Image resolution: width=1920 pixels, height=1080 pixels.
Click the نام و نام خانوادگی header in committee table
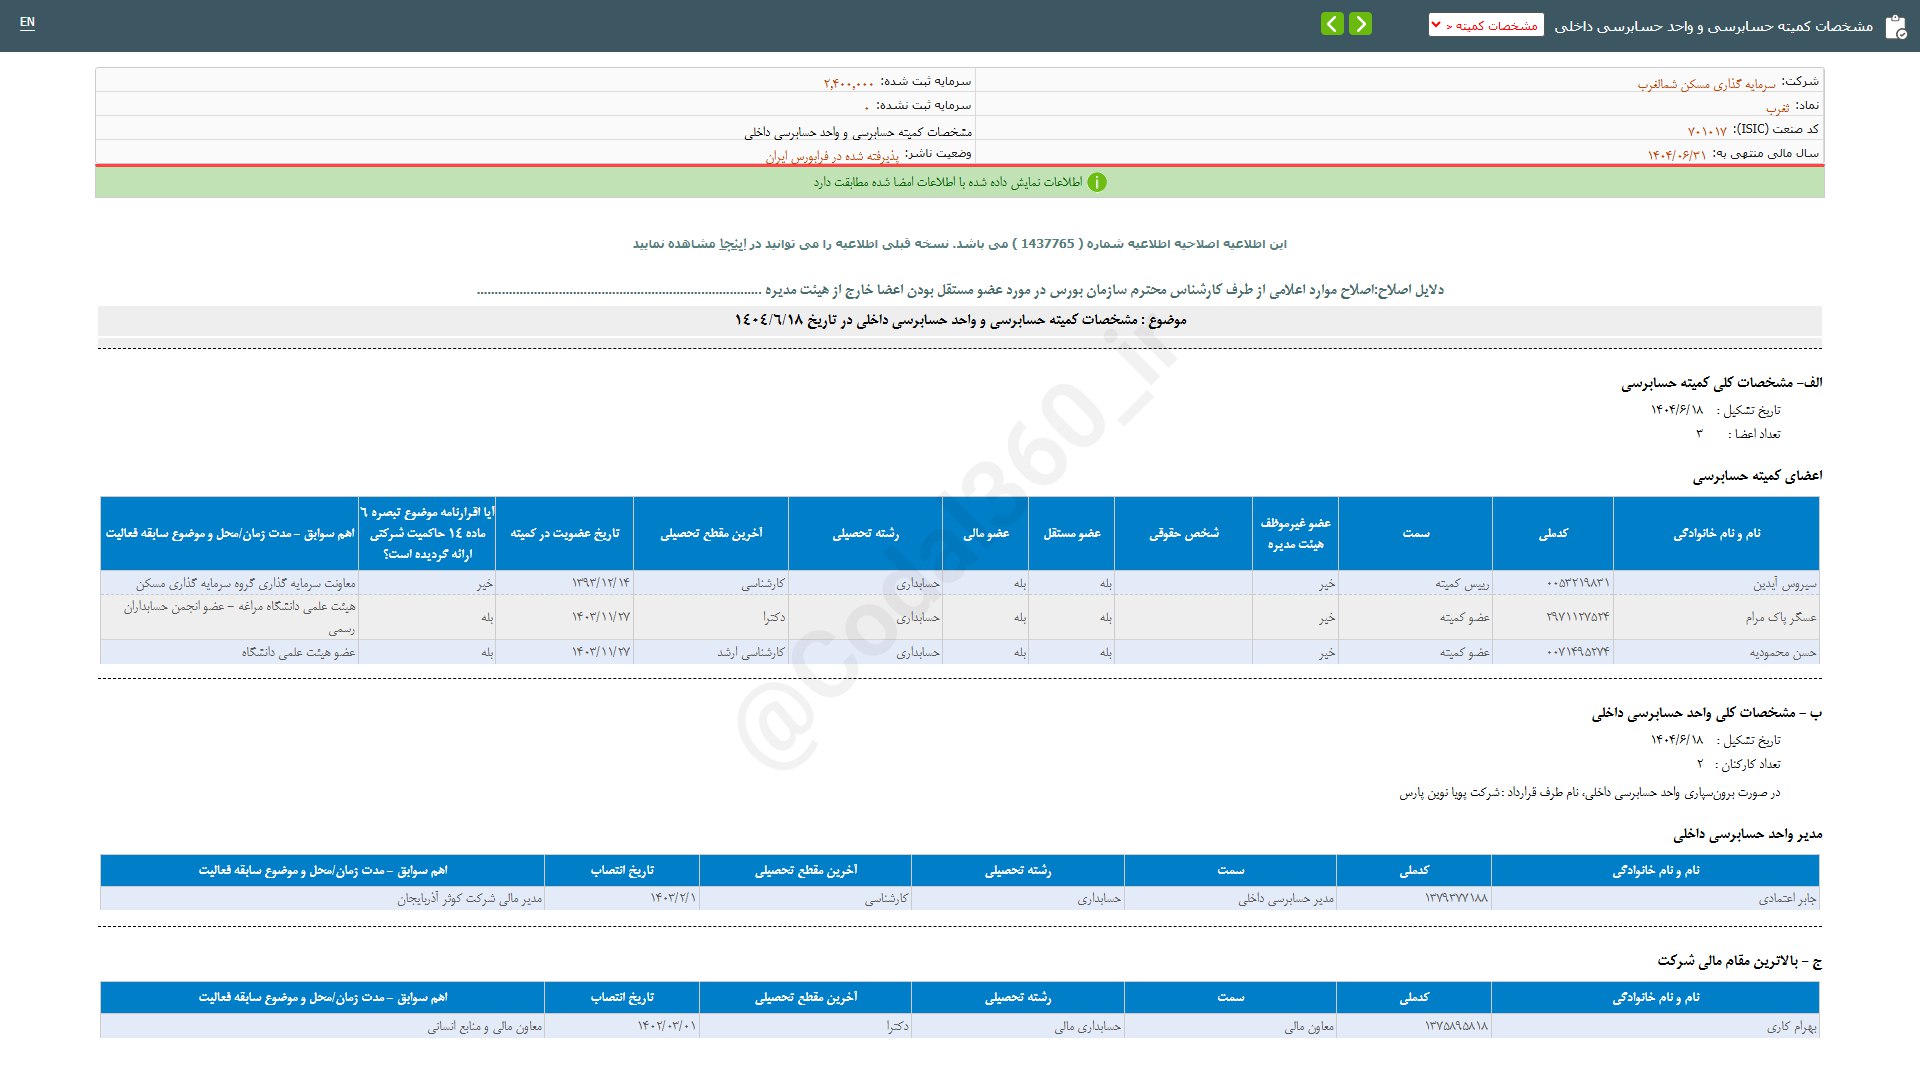tap(1716, 534)
